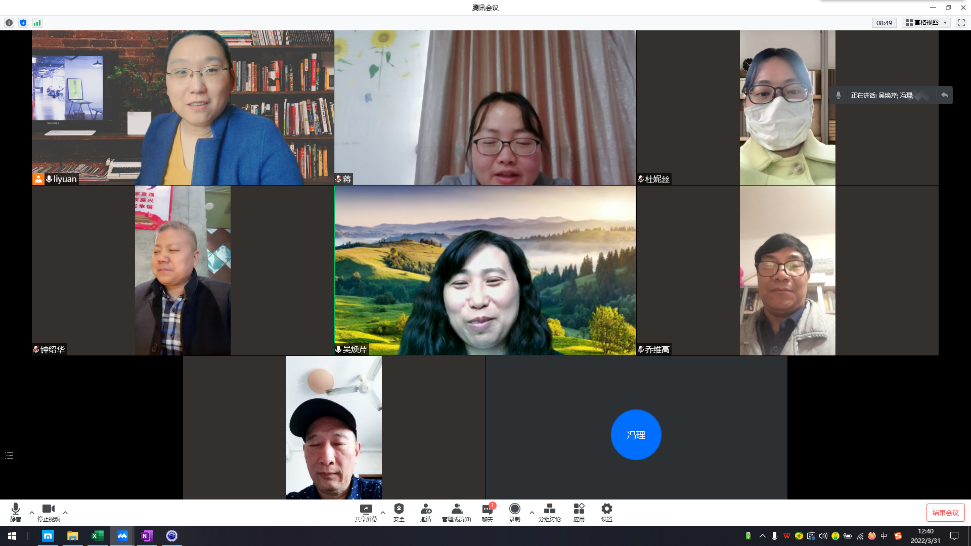This screenshot has width=971, height=546.
Task: Open the Manage Members panel
Action: tap(456, 511)
